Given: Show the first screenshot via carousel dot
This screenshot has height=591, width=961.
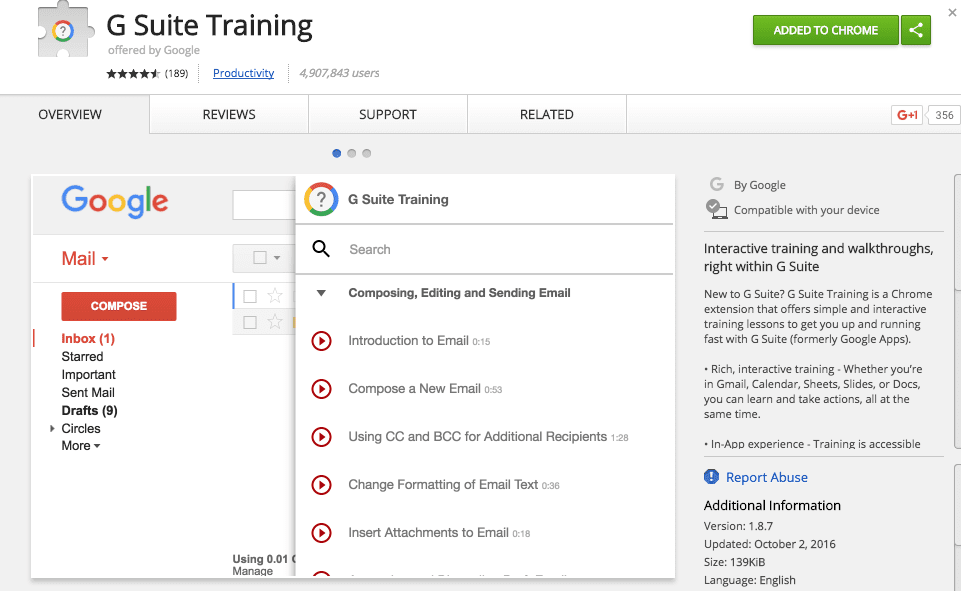Looking at the screenshot, I should 336,153.
